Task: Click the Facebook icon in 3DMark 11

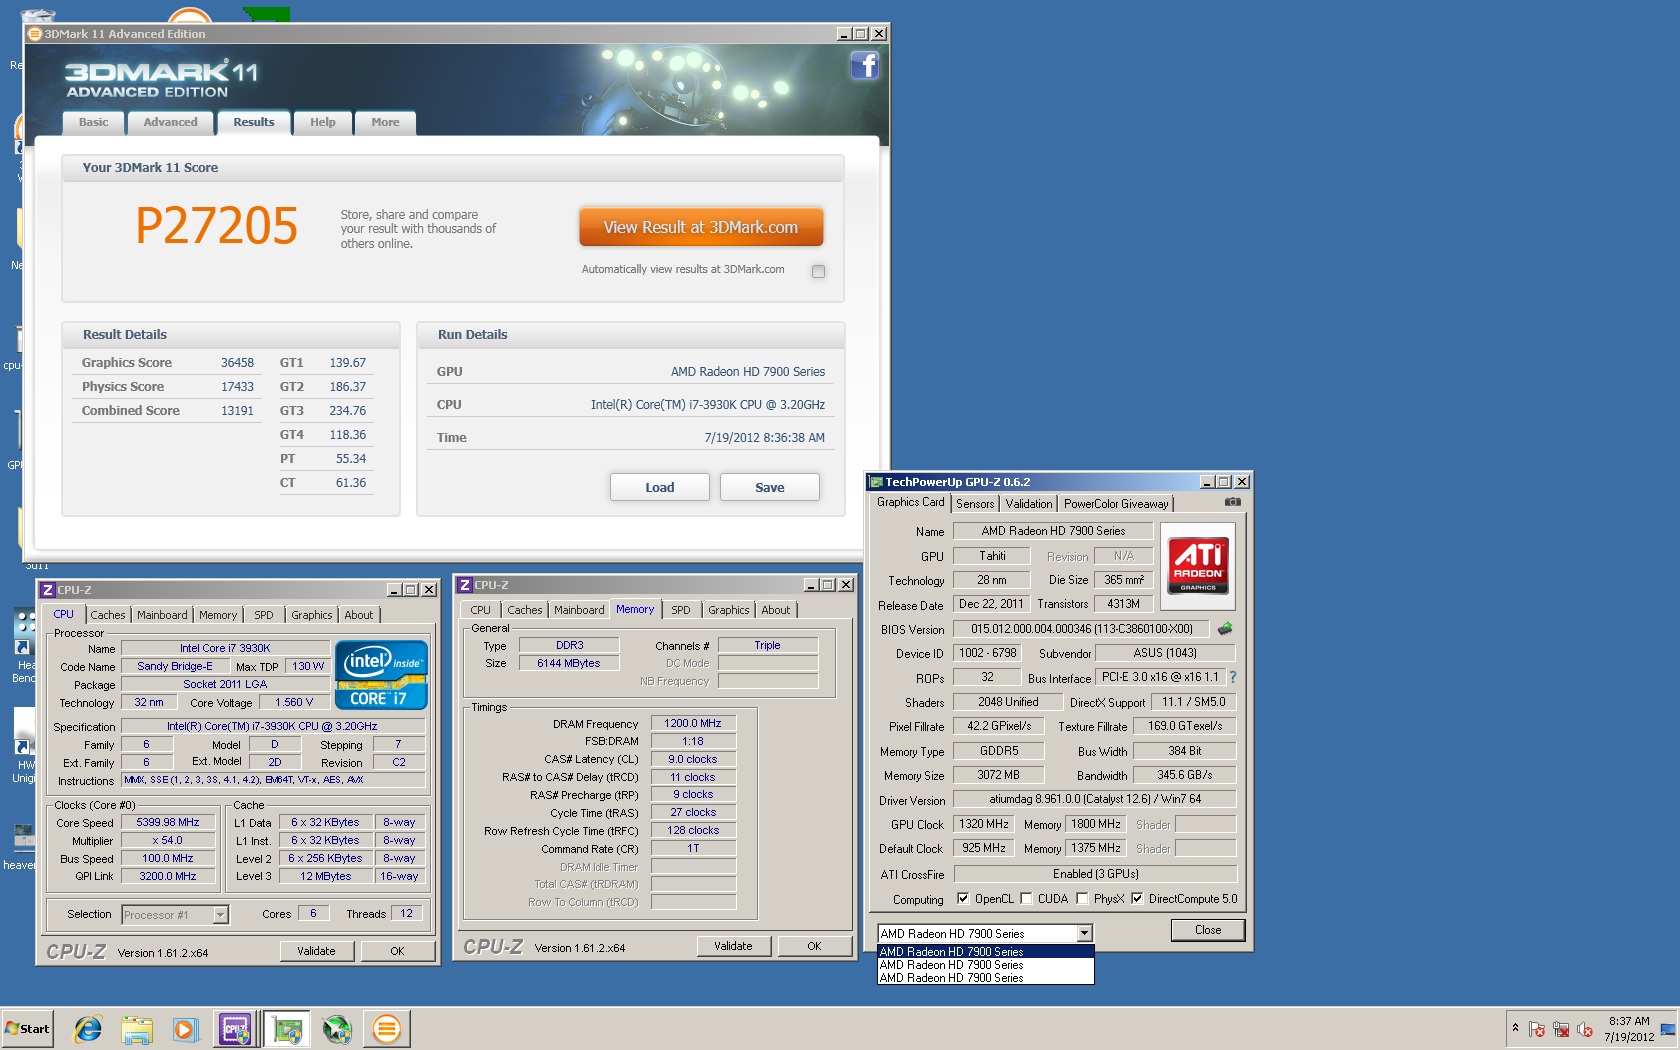Action: [865, 66]
